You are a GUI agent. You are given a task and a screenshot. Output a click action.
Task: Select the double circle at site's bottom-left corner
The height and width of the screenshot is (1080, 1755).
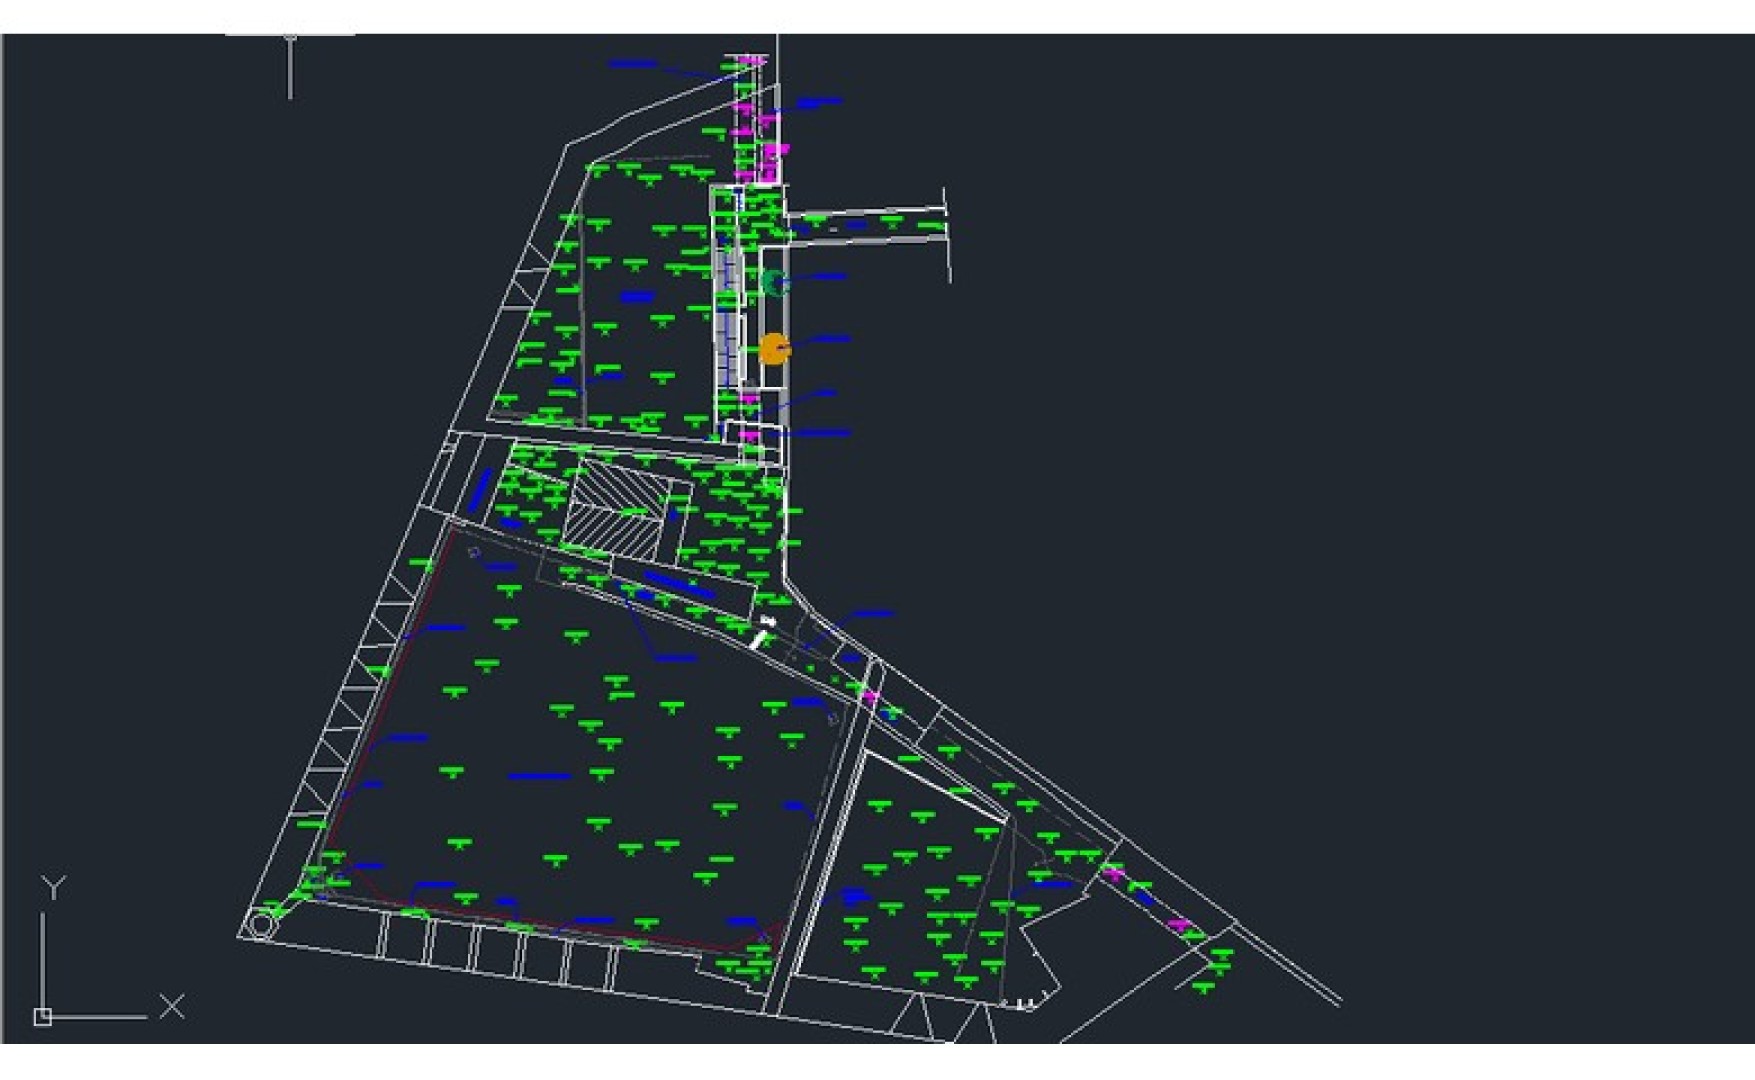coord(261,925)
